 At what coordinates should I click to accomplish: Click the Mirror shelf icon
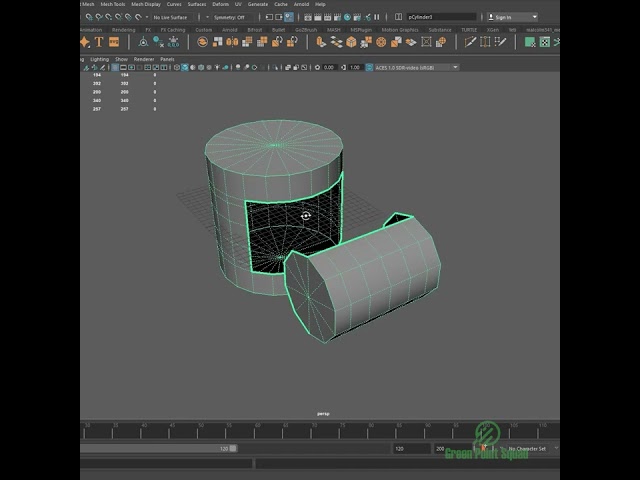point(232,42)
